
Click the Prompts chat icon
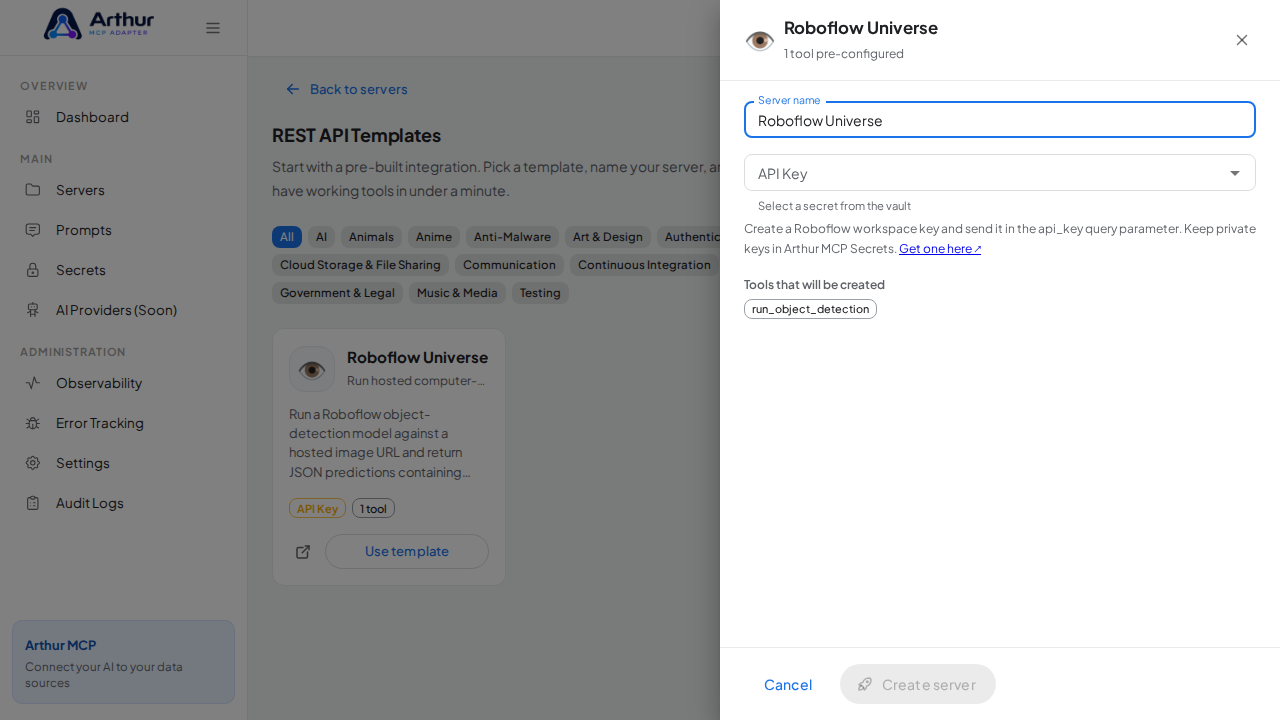pyautogui.click(x=33, y=230)
